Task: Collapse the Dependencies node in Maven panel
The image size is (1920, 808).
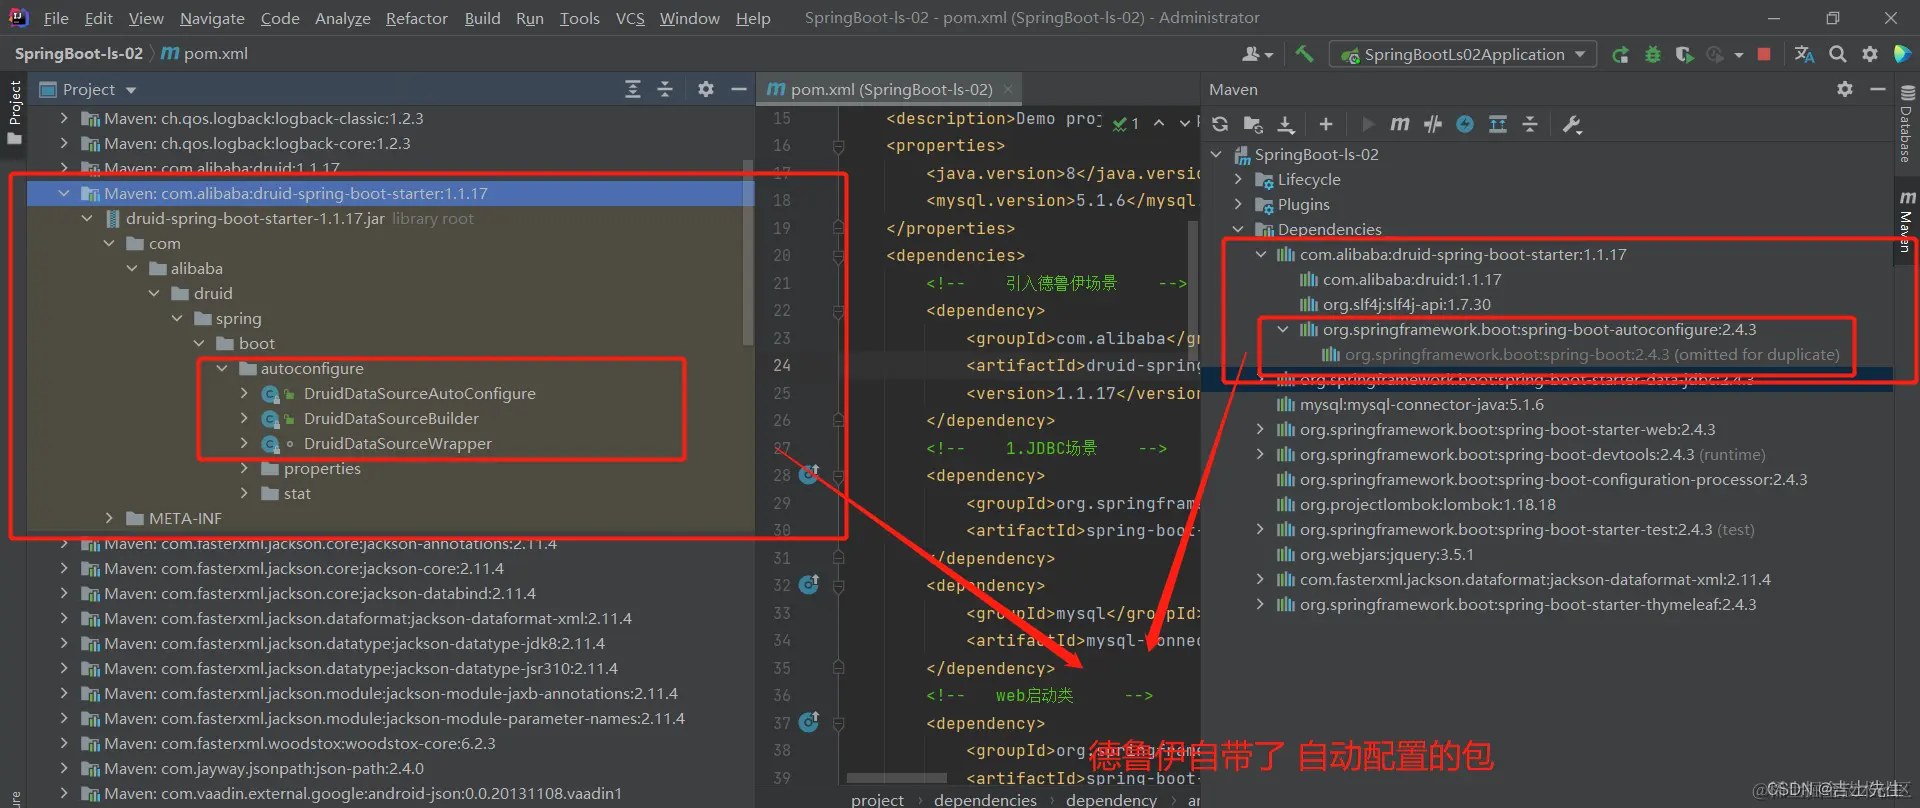Action: coord(1238,229)
